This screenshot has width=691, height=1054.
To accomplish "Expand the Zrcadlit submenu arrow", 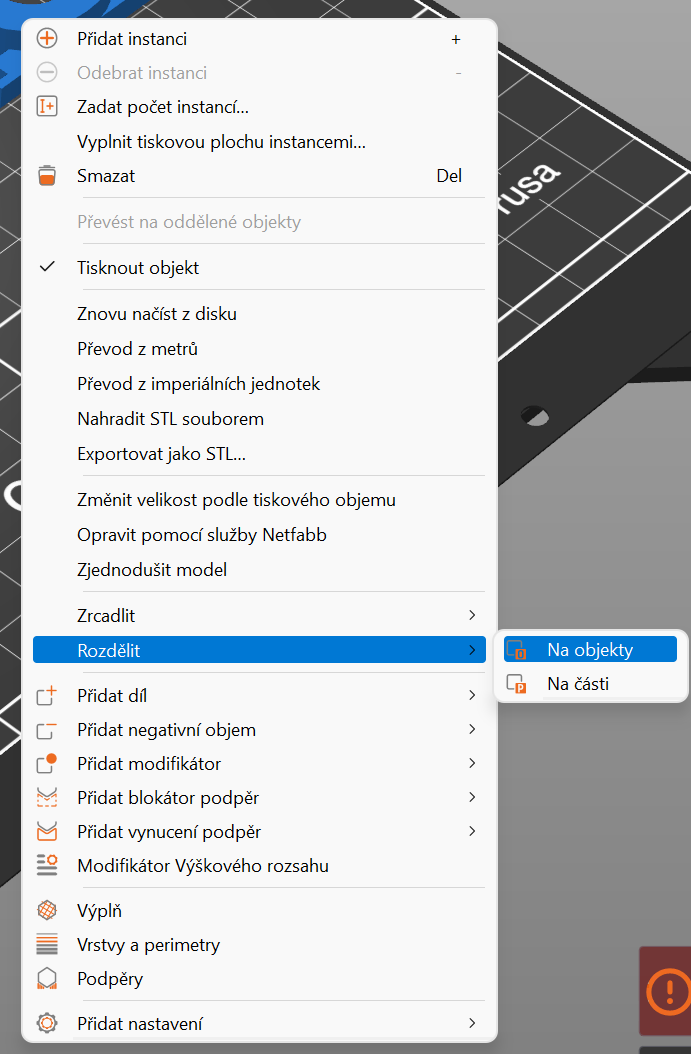I will 472,616.
